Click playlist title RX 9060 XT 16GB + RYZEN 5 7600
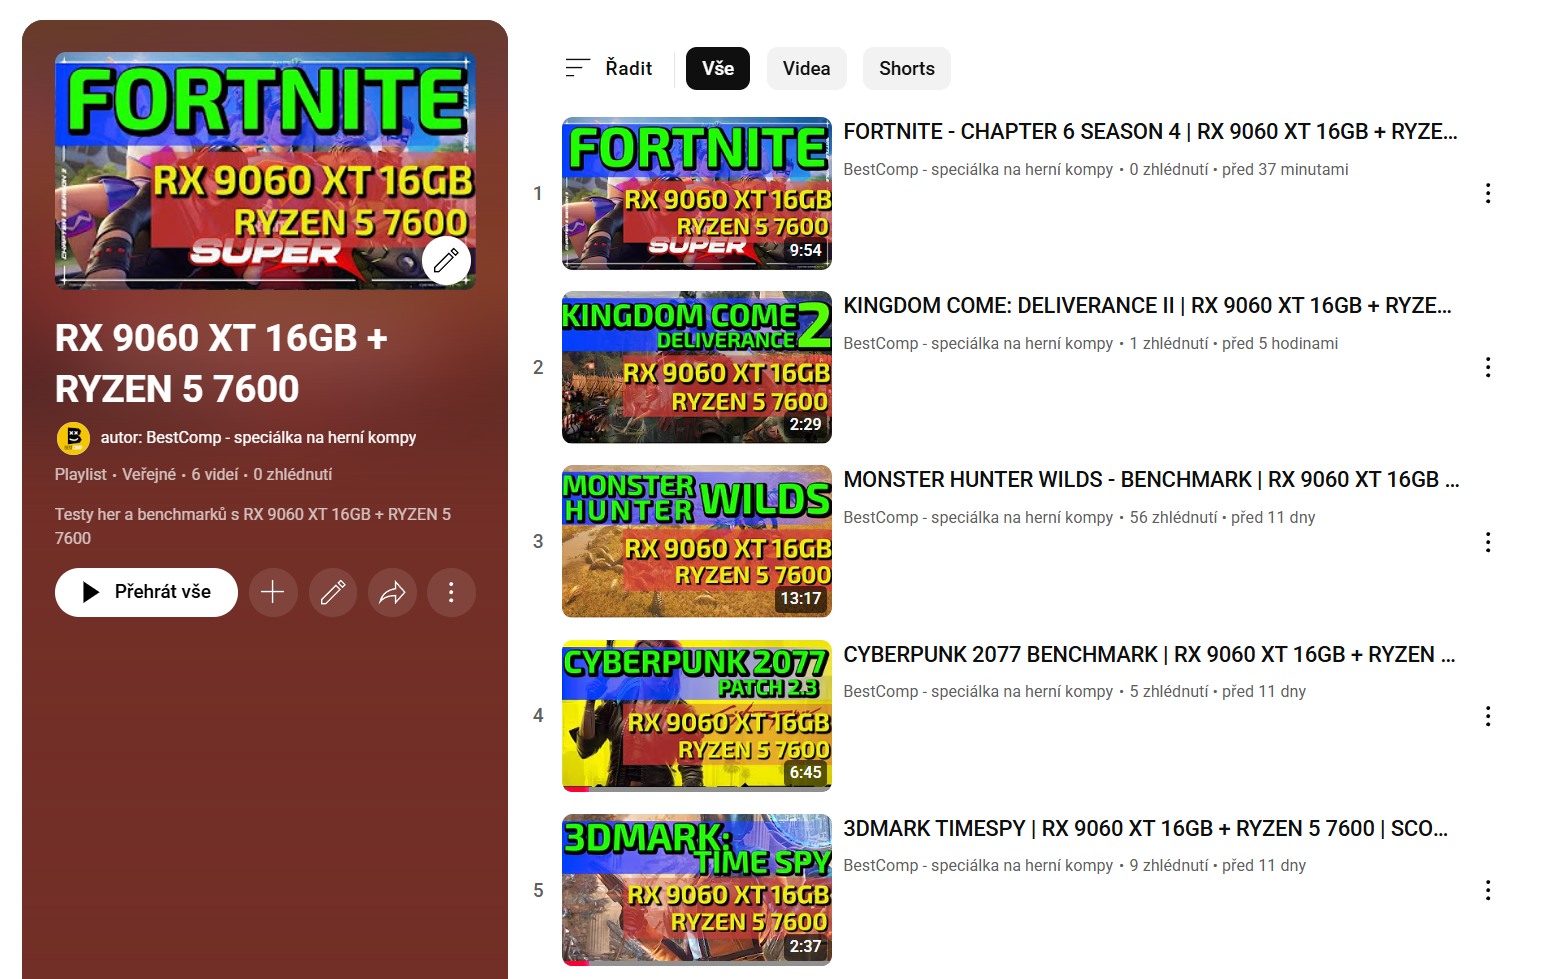This screenshot has width=1543, height=979. click(221, 363)
